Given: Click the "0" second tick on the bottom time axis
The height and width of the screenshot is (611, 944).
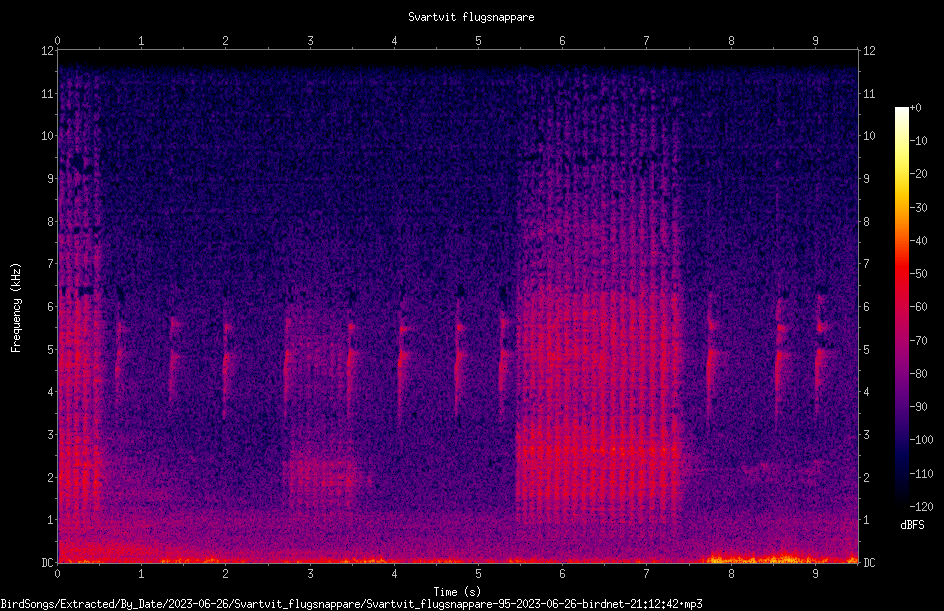Looking at the screenshot, I should point(57,574).
